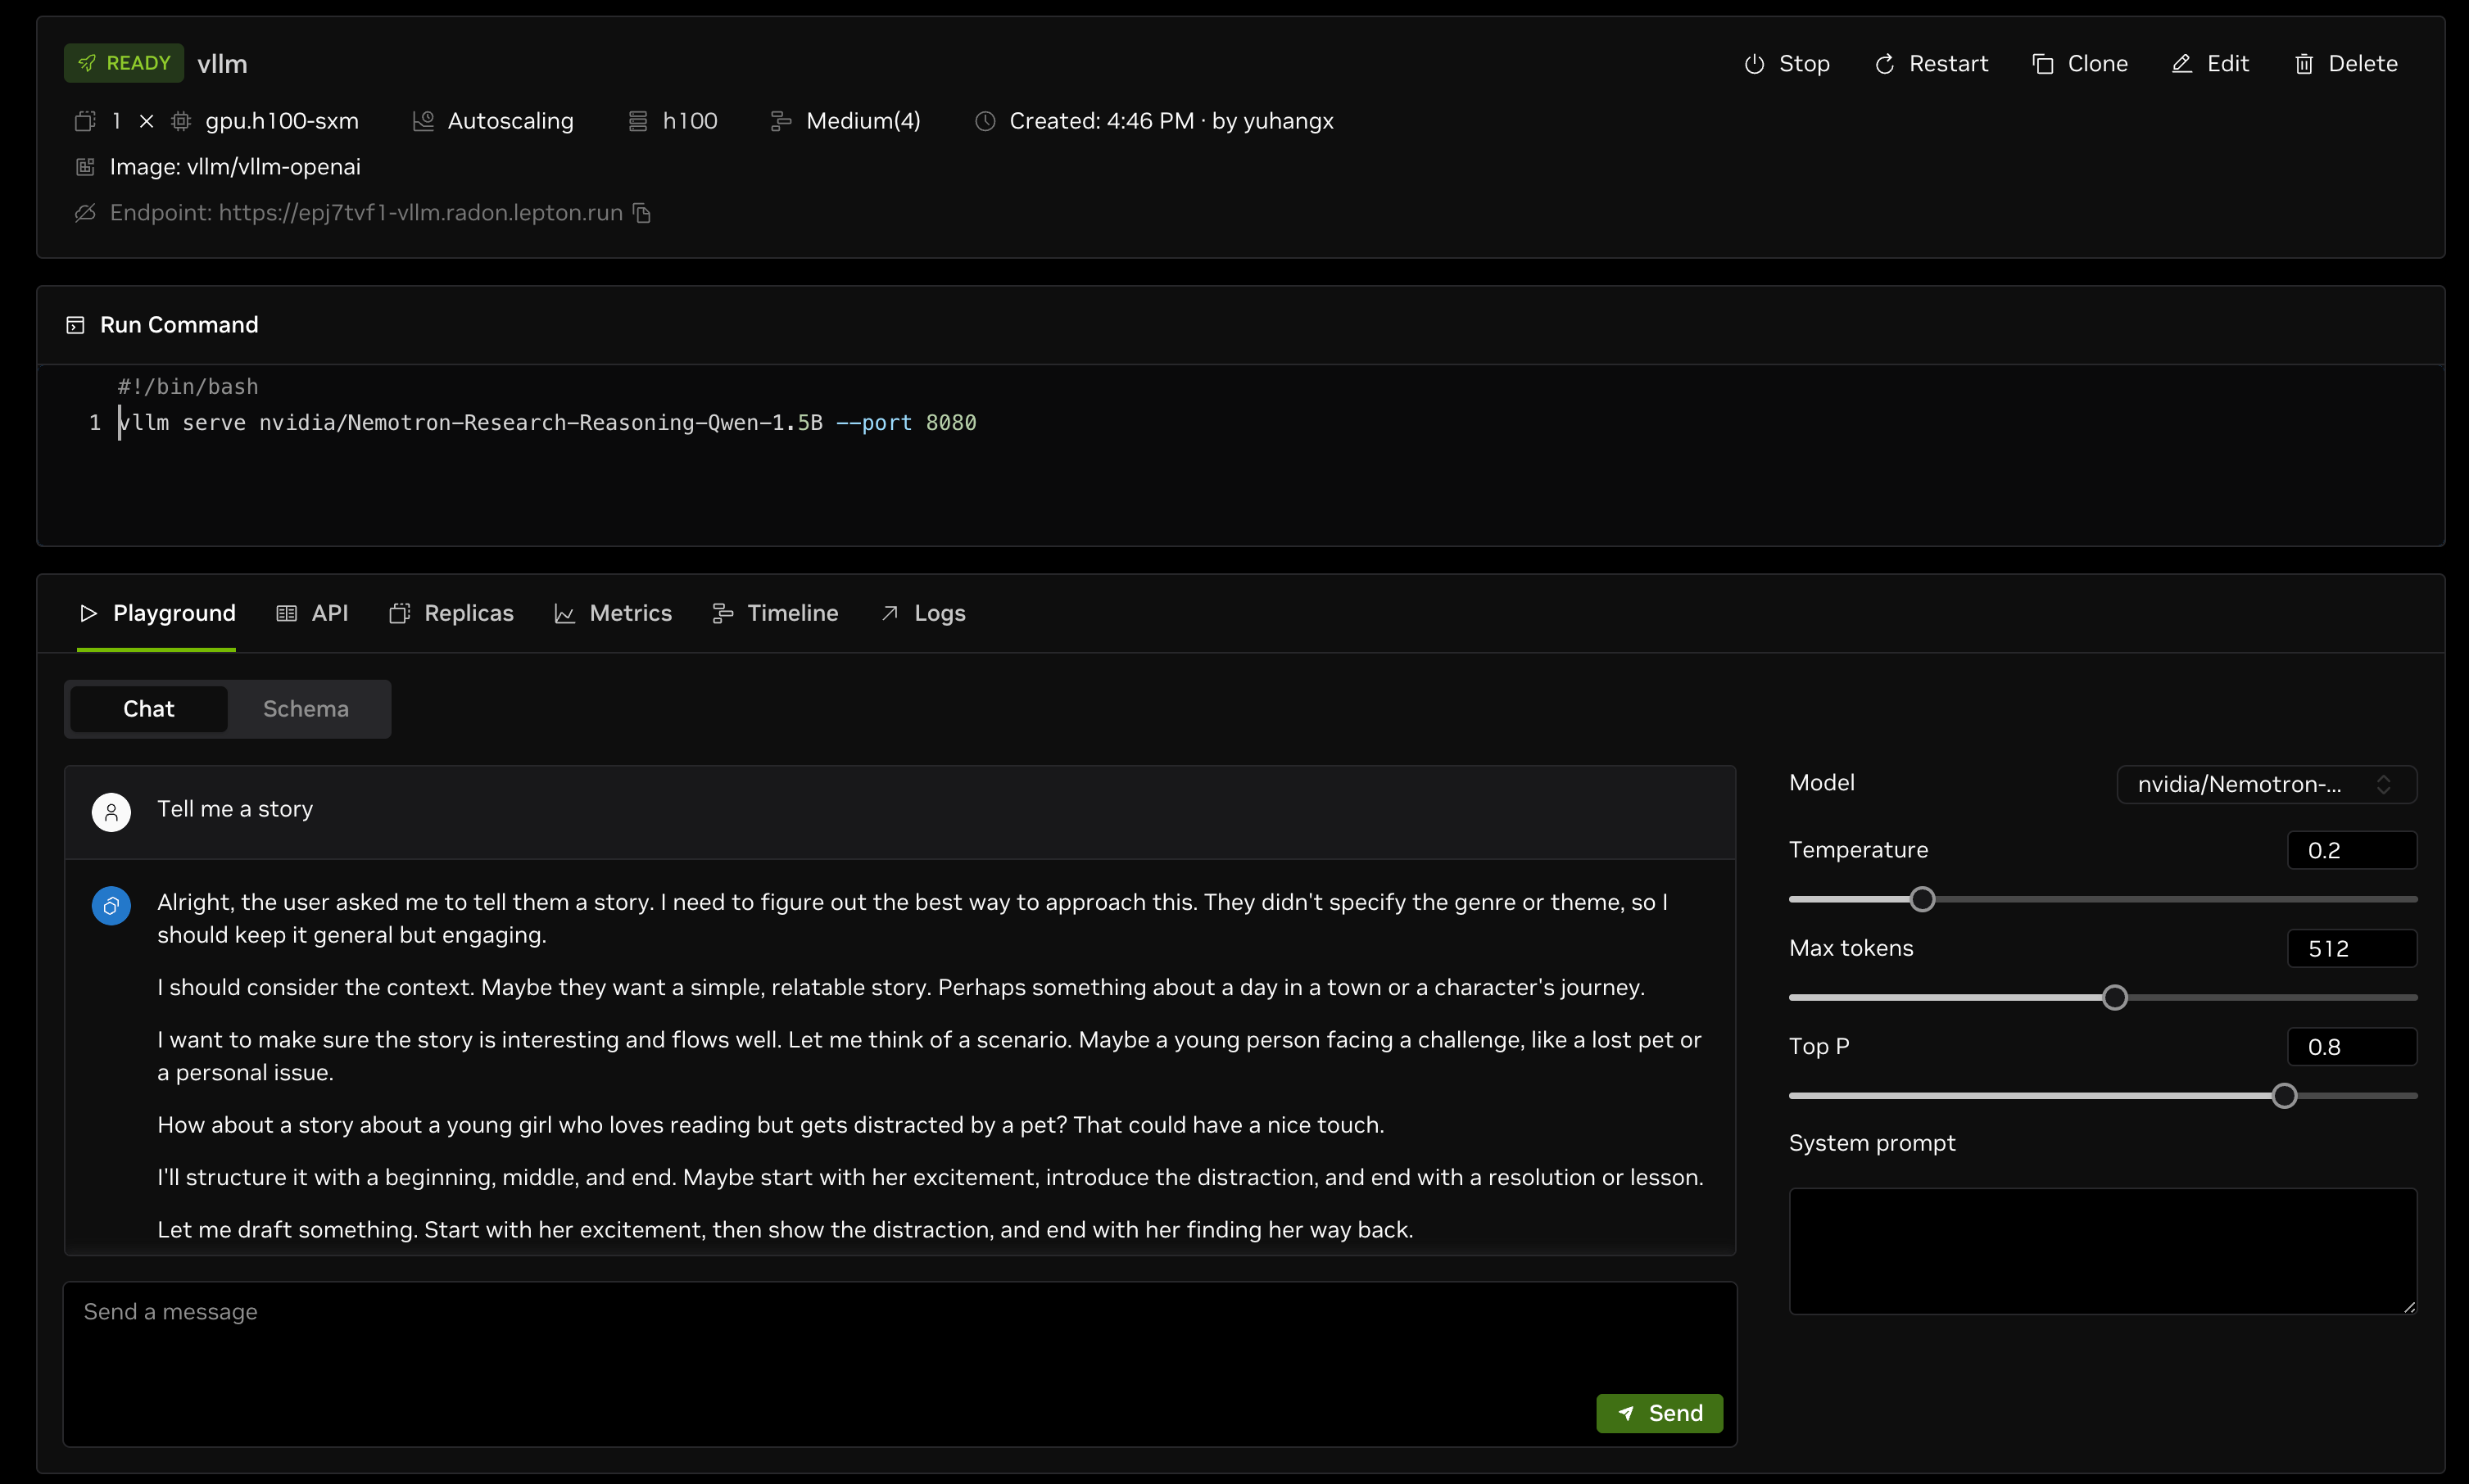Image resolution: width=2469 pixels, height=1484 pixels.
Task: Delete the vllm deployment
Action: 2346,64
